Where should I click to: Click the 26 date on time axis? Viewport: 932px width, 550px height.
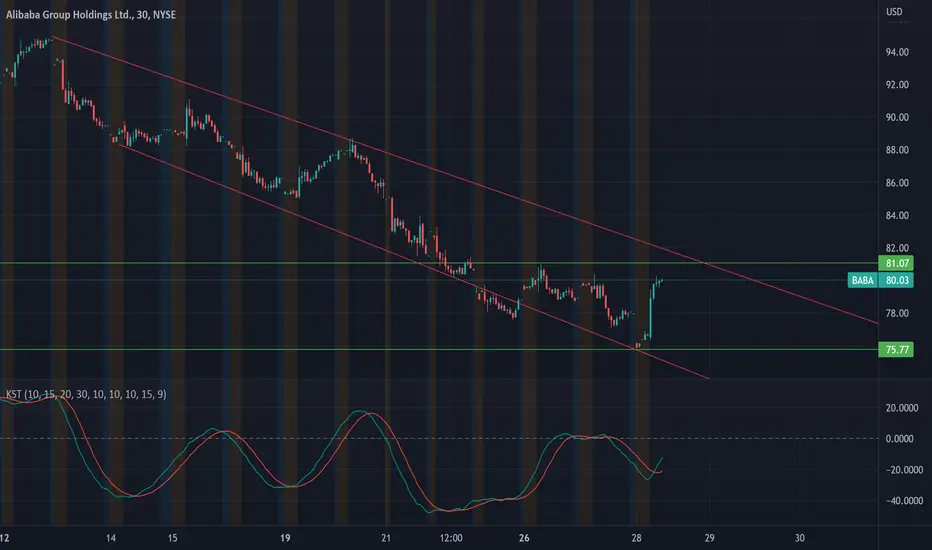click(x=524, y=538)
